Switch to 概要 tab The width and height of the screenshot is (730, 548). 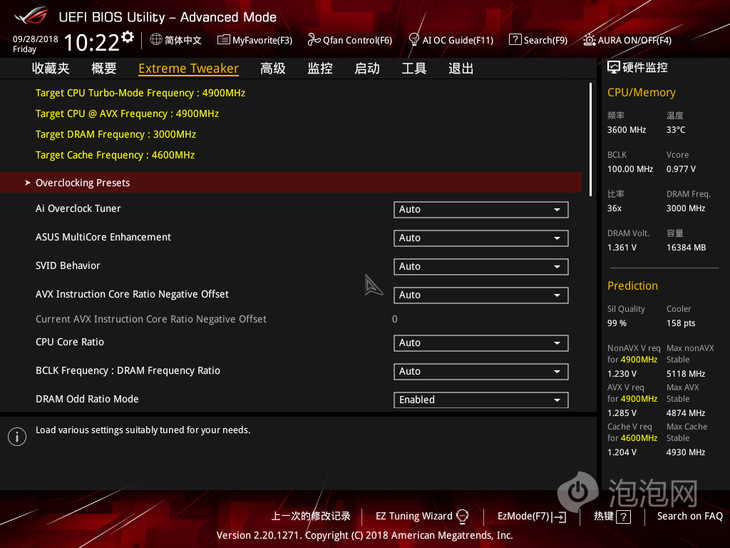pos(104,68)
